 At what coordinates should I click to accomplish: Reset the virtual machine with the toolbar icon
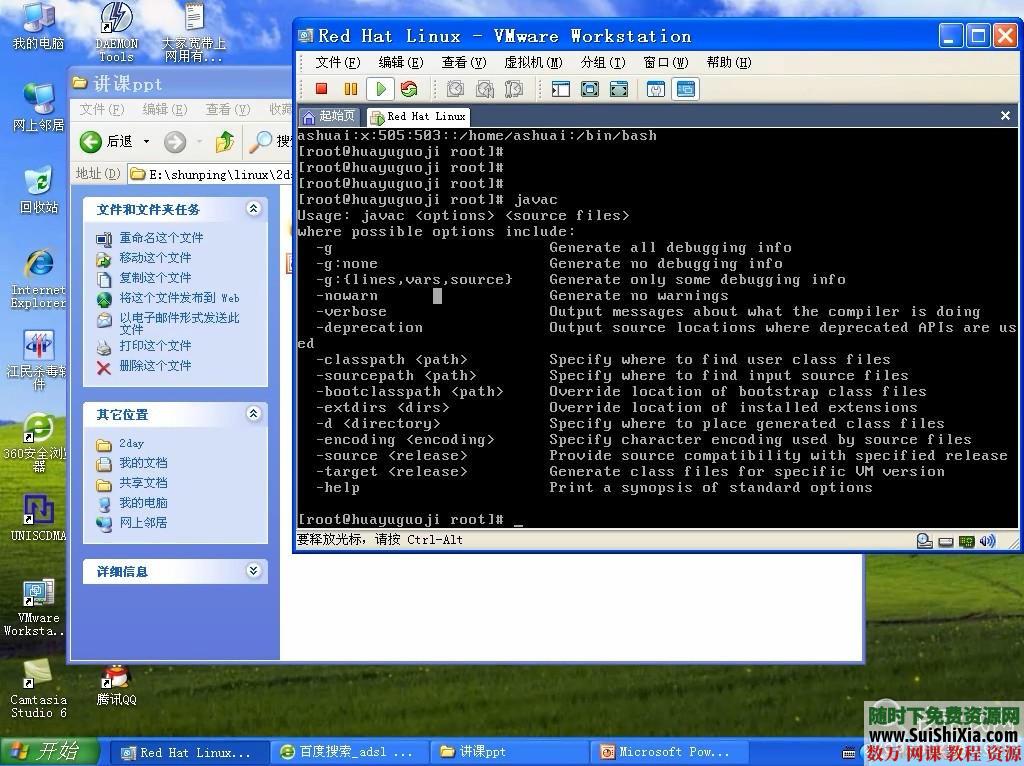click(x=409, y=89)
